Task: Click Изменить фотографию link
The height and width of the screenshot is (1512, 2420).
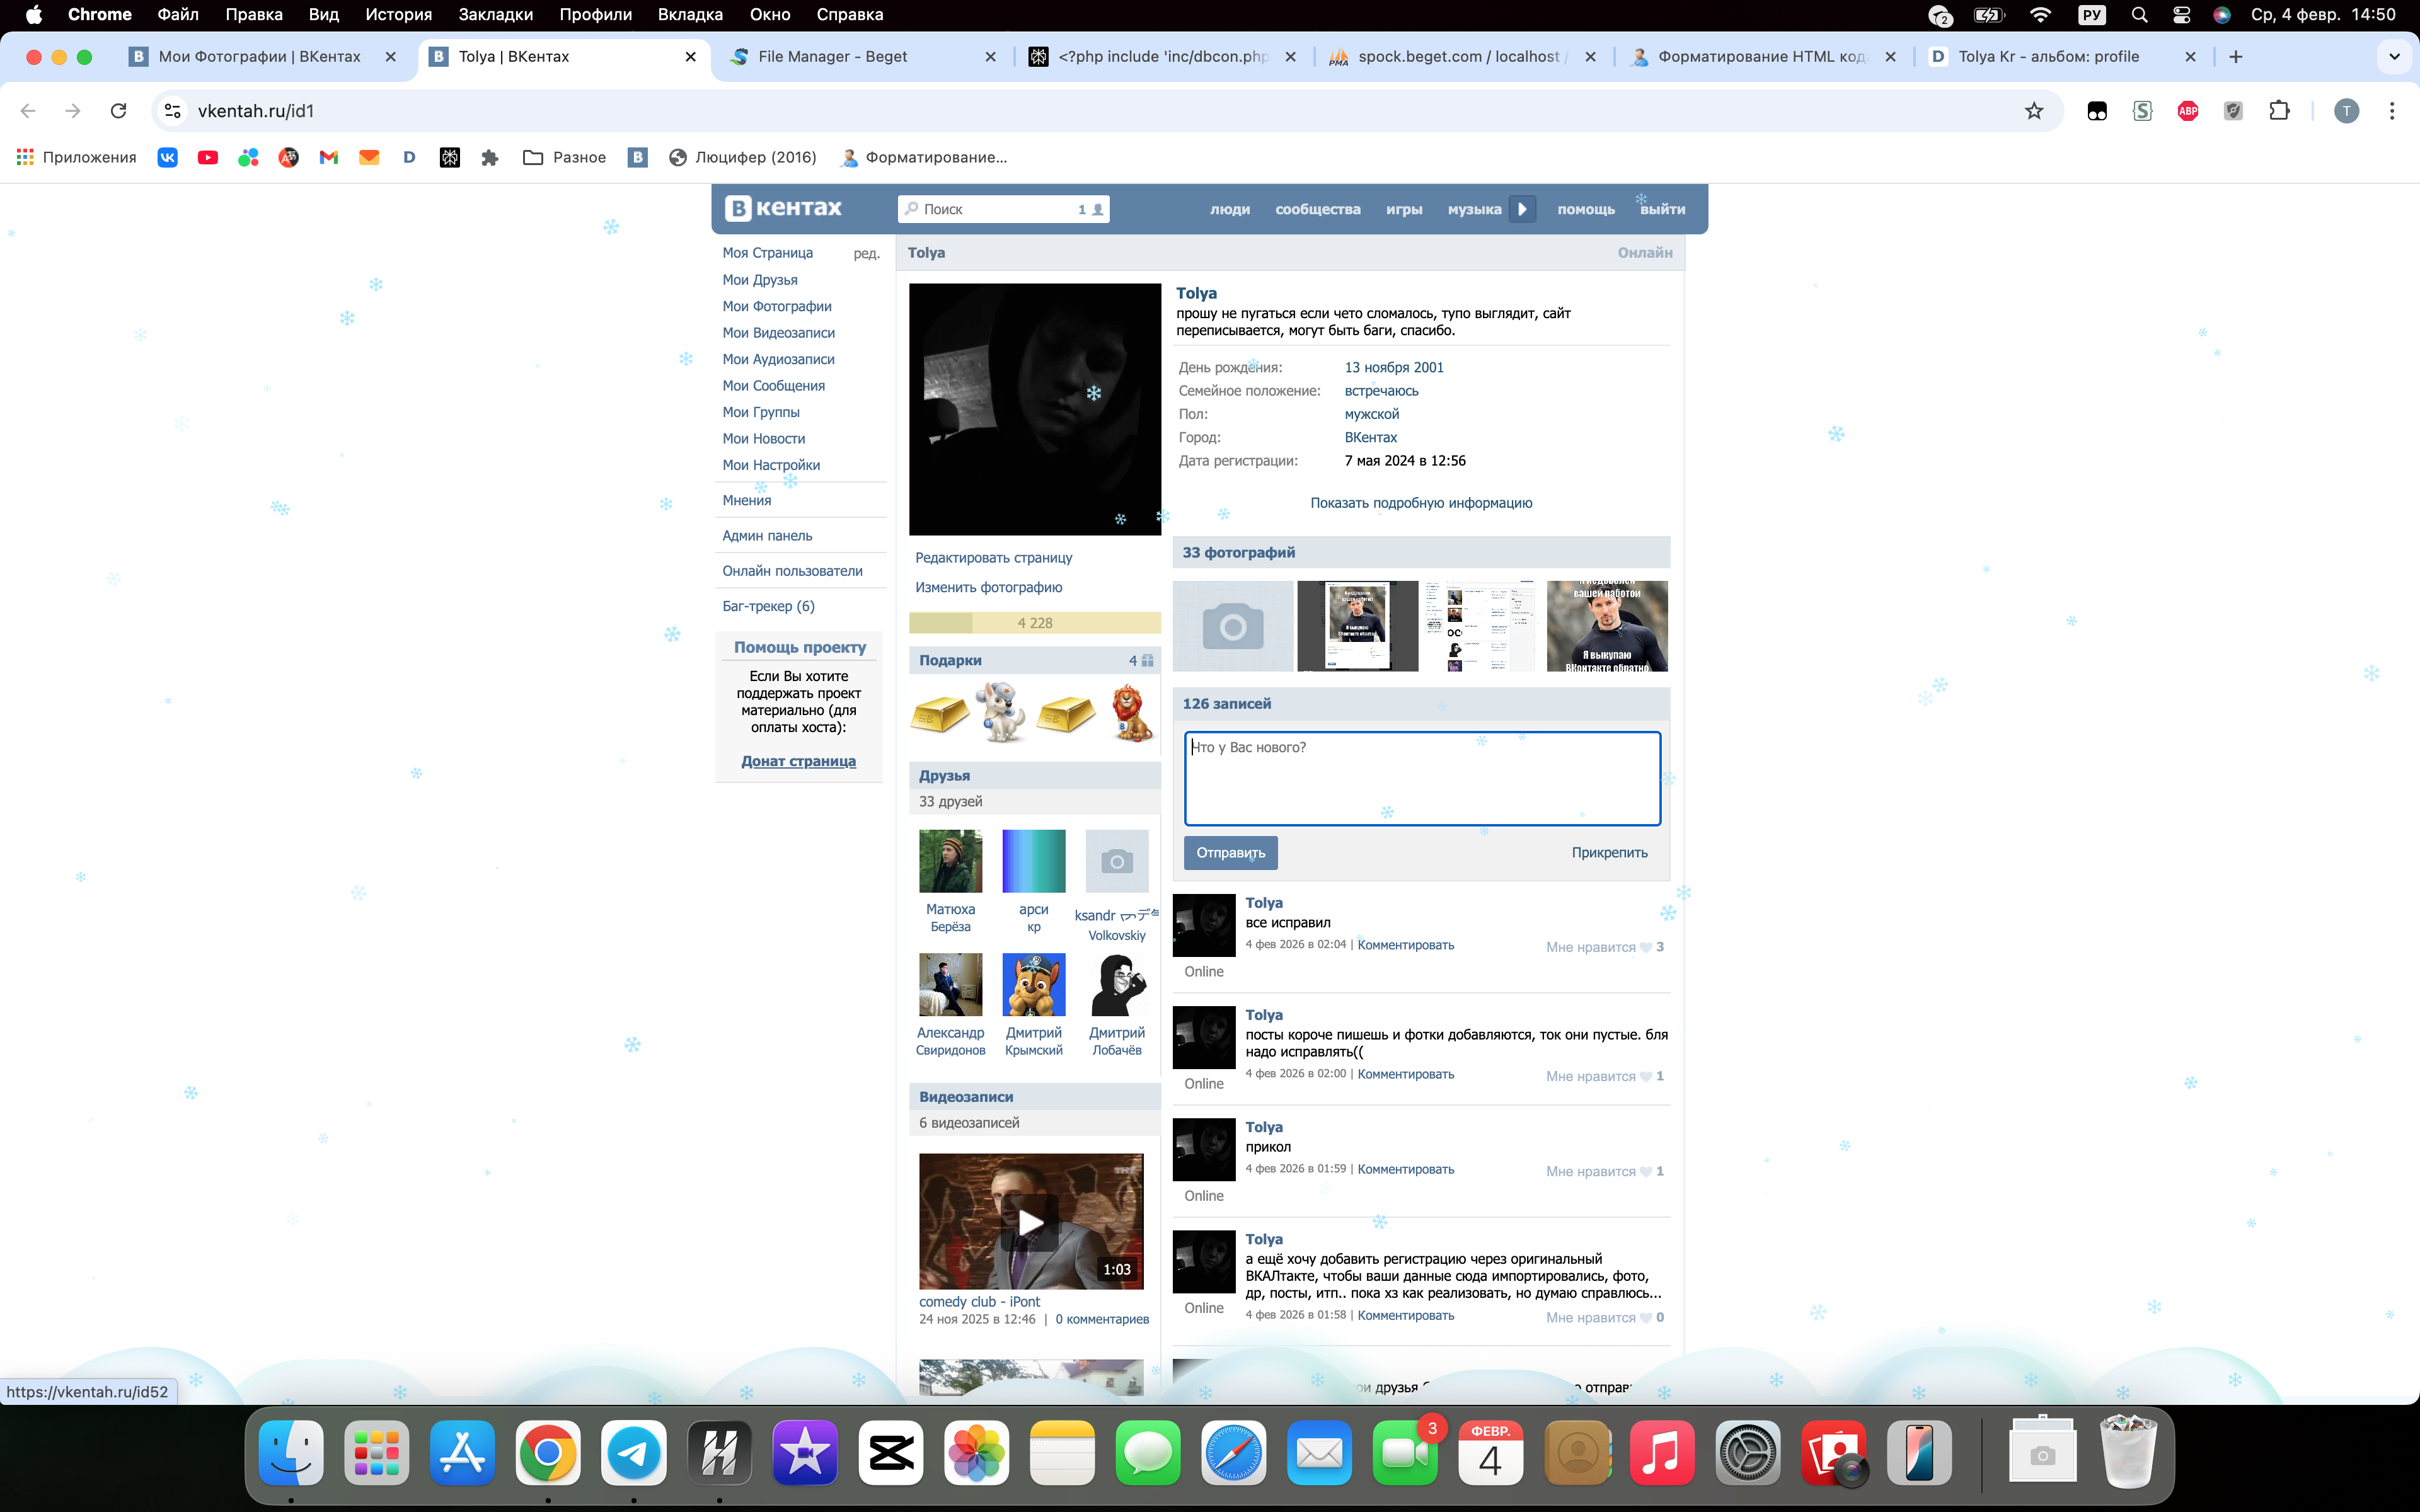Action: 988,587
